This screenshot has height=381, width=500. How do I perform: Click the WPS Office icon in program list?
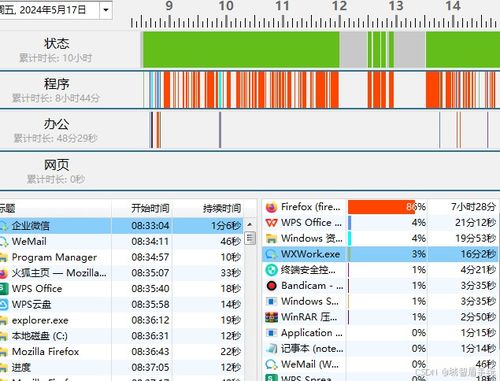pyautogui.click(x=271, y=223)
